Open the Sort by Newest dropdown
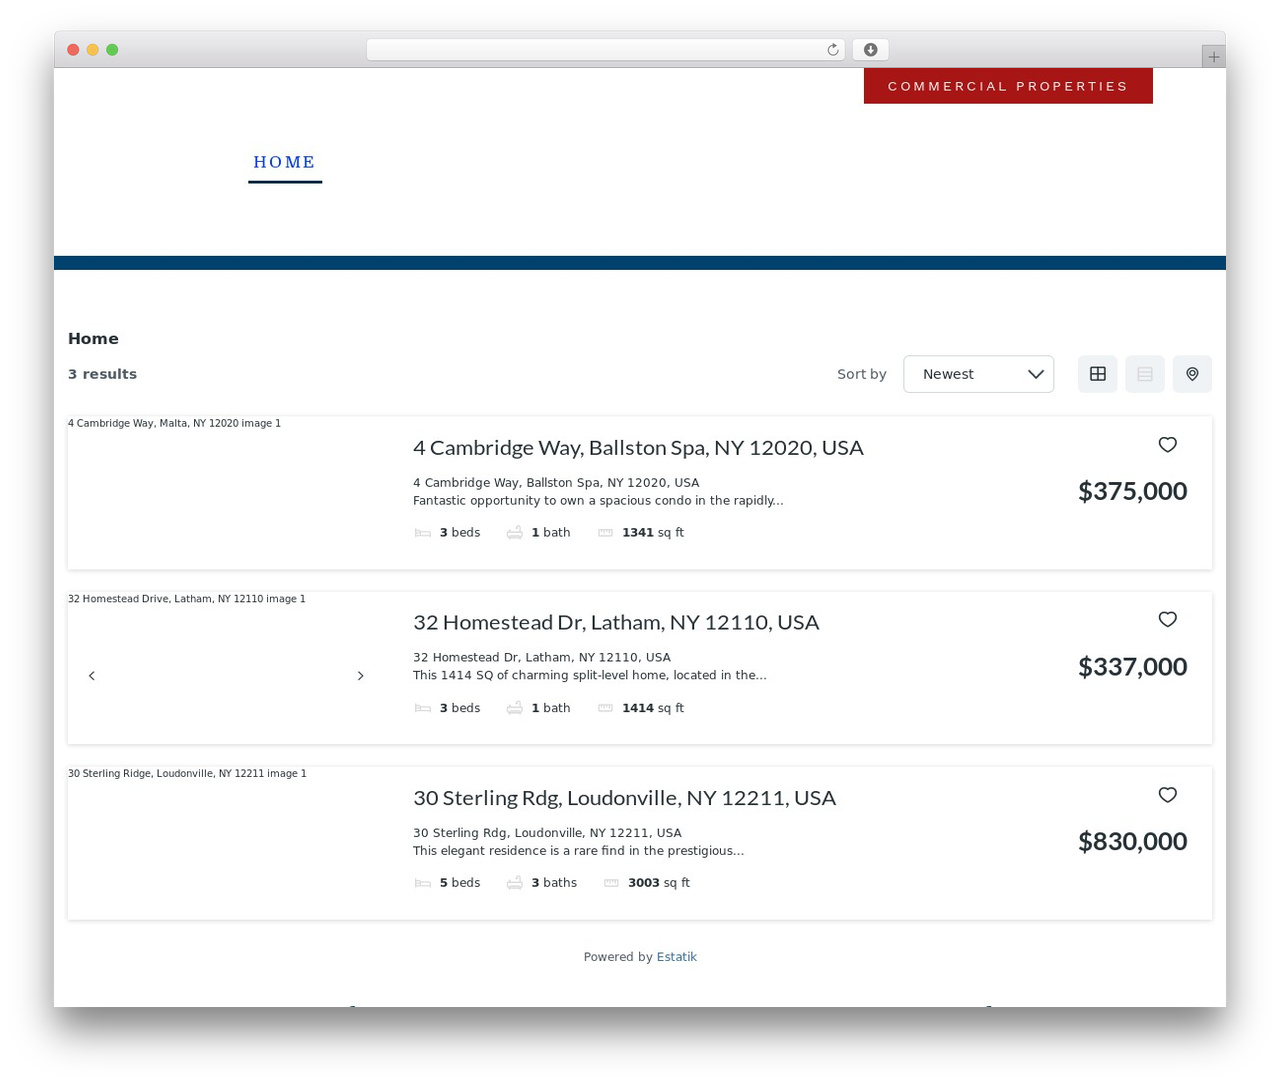Image resolution: width=1280 pixels, height=1084 pixels. [x=978, y=374]
